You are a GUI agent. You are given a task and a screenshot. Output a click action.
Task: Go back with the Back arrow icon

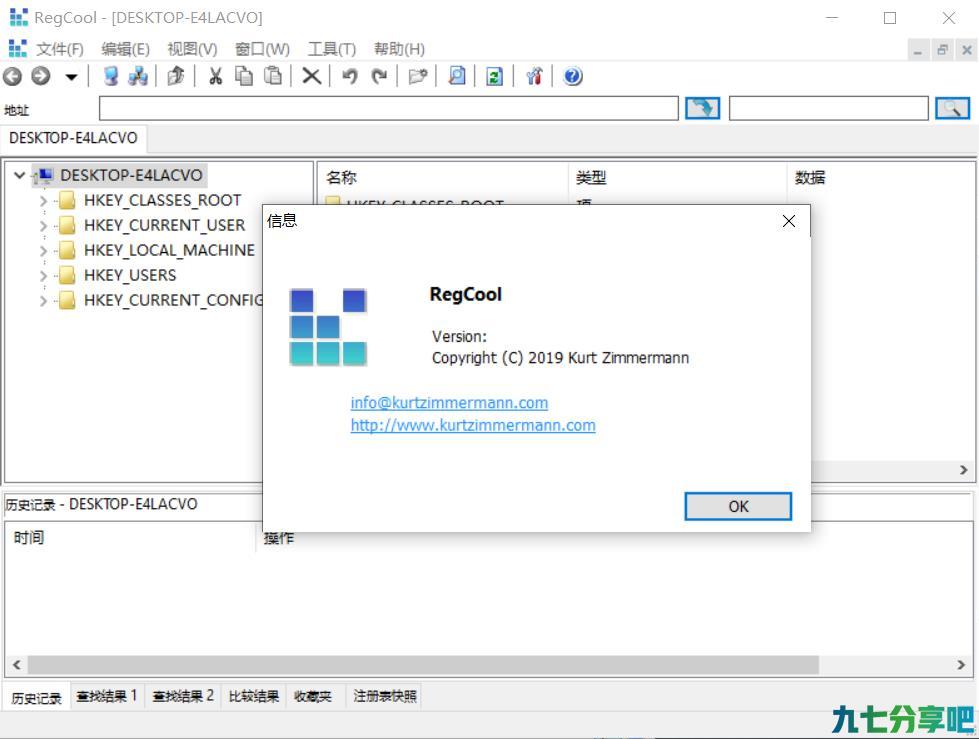click(x=12, y=76)
